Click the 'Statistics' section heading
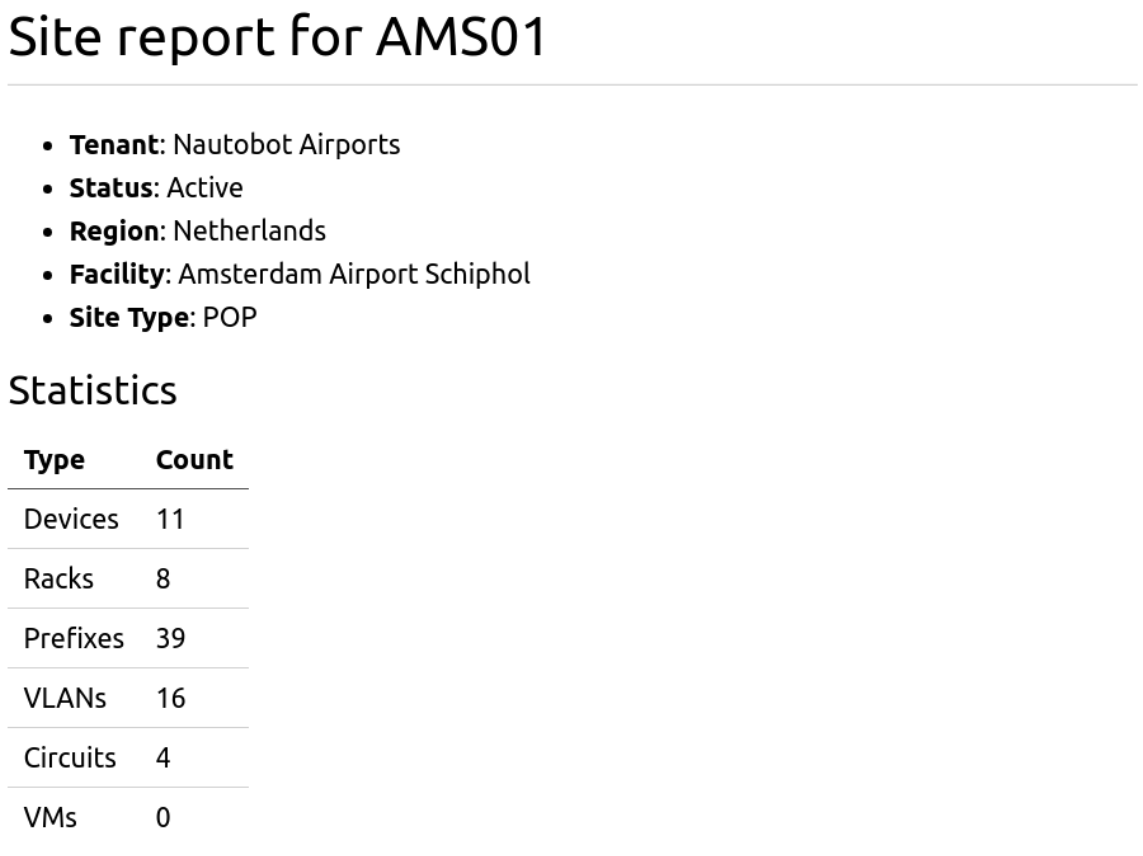This screenshot has width=1143, height=856. [92, 391]
